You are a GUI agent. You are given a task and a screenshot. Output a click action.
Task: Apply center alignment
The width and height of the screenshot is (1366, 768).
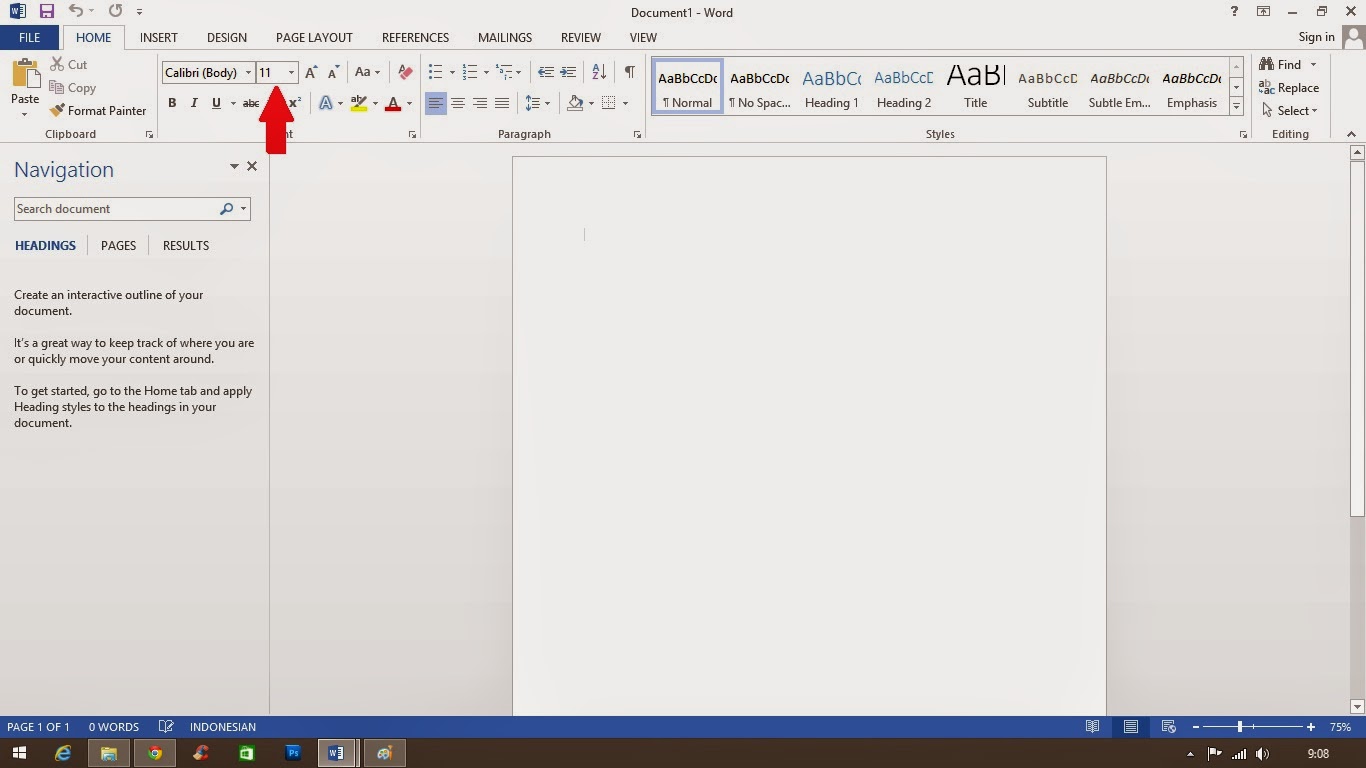[458, 103]
